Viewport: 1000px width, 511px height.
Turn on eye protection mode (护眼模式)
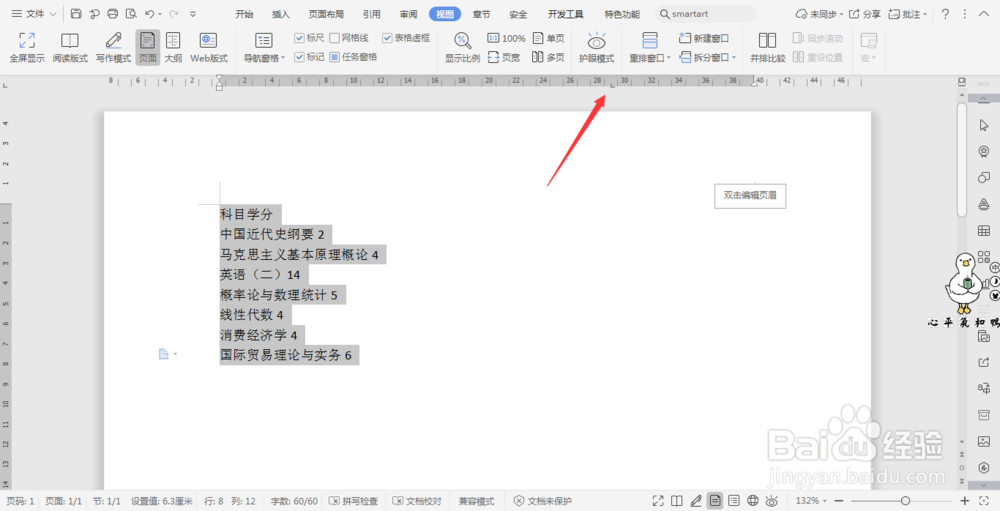(x=596, y=48)
